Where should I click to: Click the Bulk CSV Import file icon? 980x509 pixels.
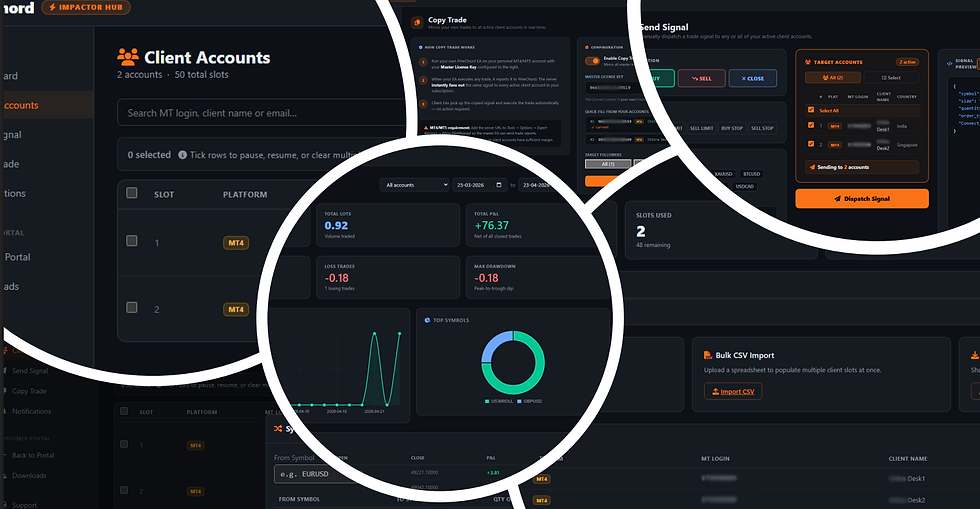(708, 355)
